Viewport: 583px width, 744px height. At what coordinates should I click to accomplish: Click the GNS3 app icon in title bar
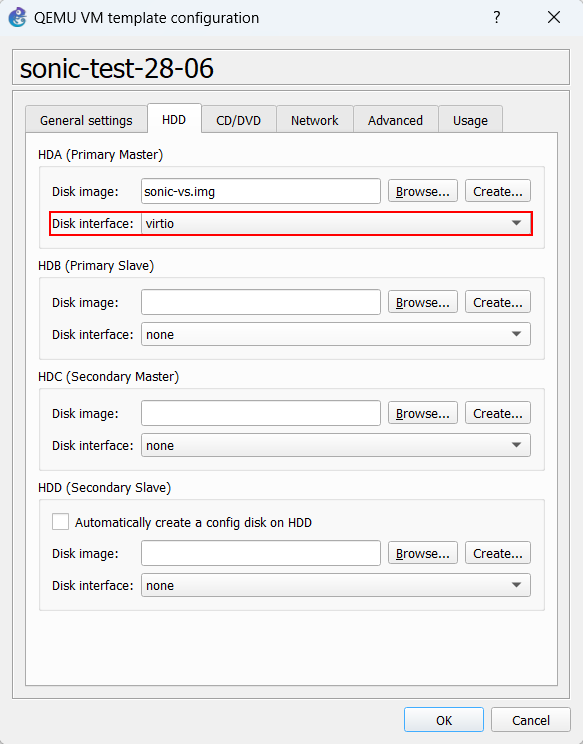(x=17, y=18)
